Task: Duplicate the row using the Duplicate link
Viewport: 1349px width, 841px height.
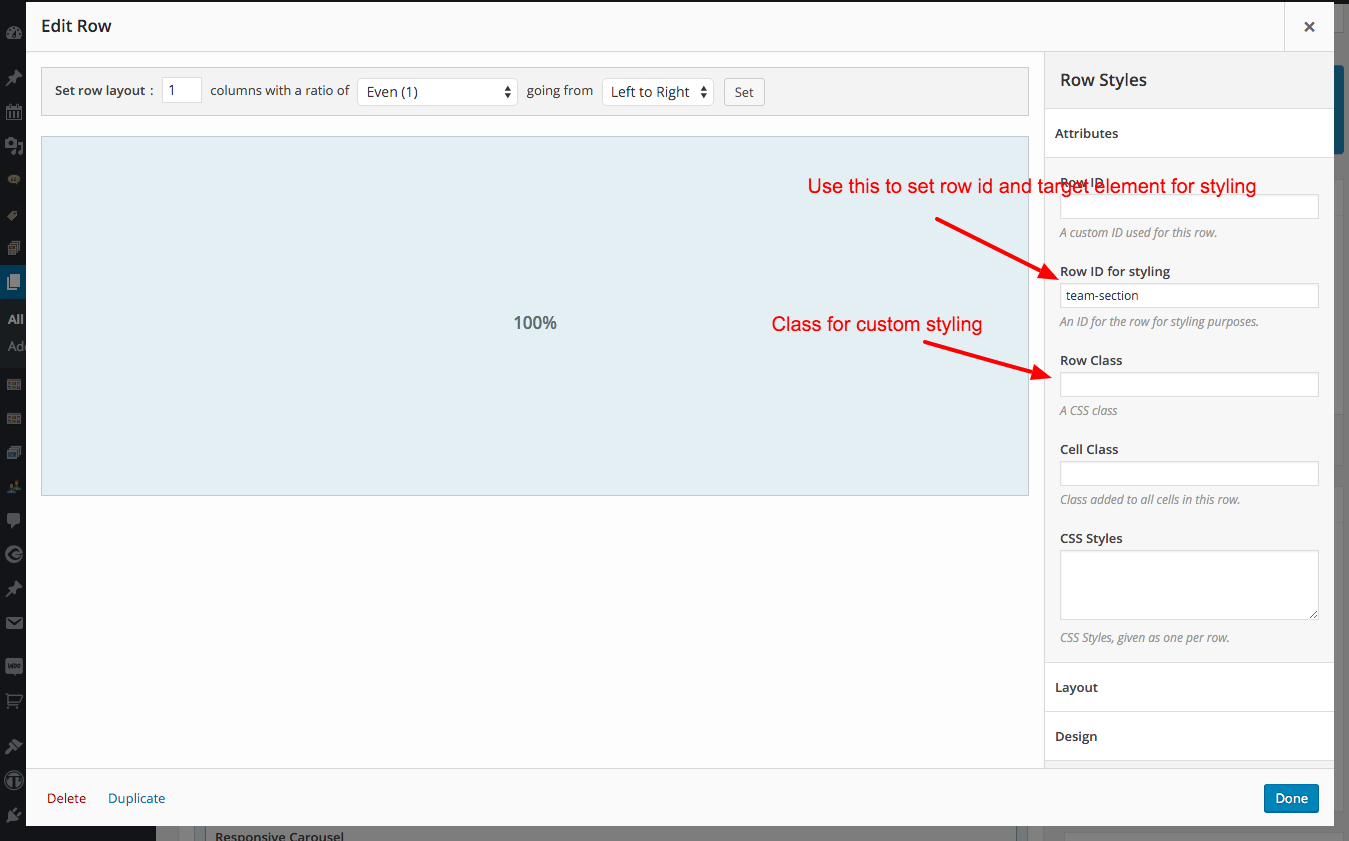Action: tap(136, 798)
